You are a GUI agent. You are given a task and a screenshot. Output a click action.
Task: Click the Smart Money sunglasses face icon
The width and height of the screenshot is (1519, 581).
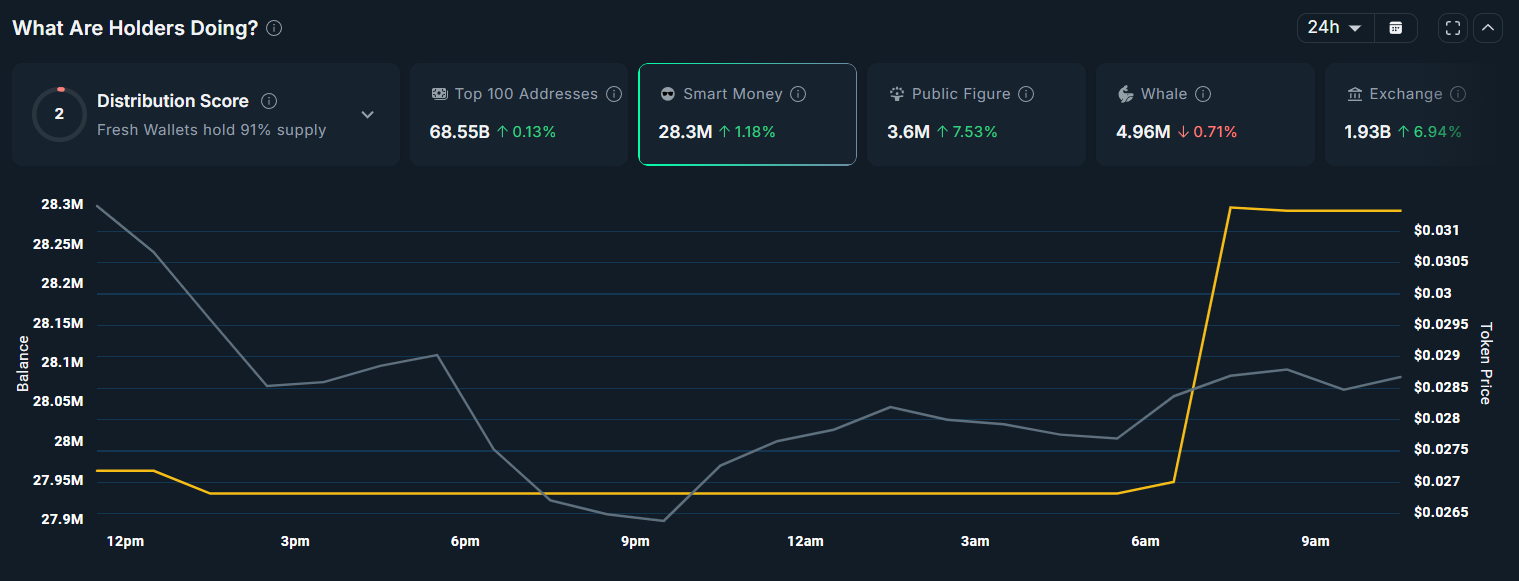pos(668,94)
